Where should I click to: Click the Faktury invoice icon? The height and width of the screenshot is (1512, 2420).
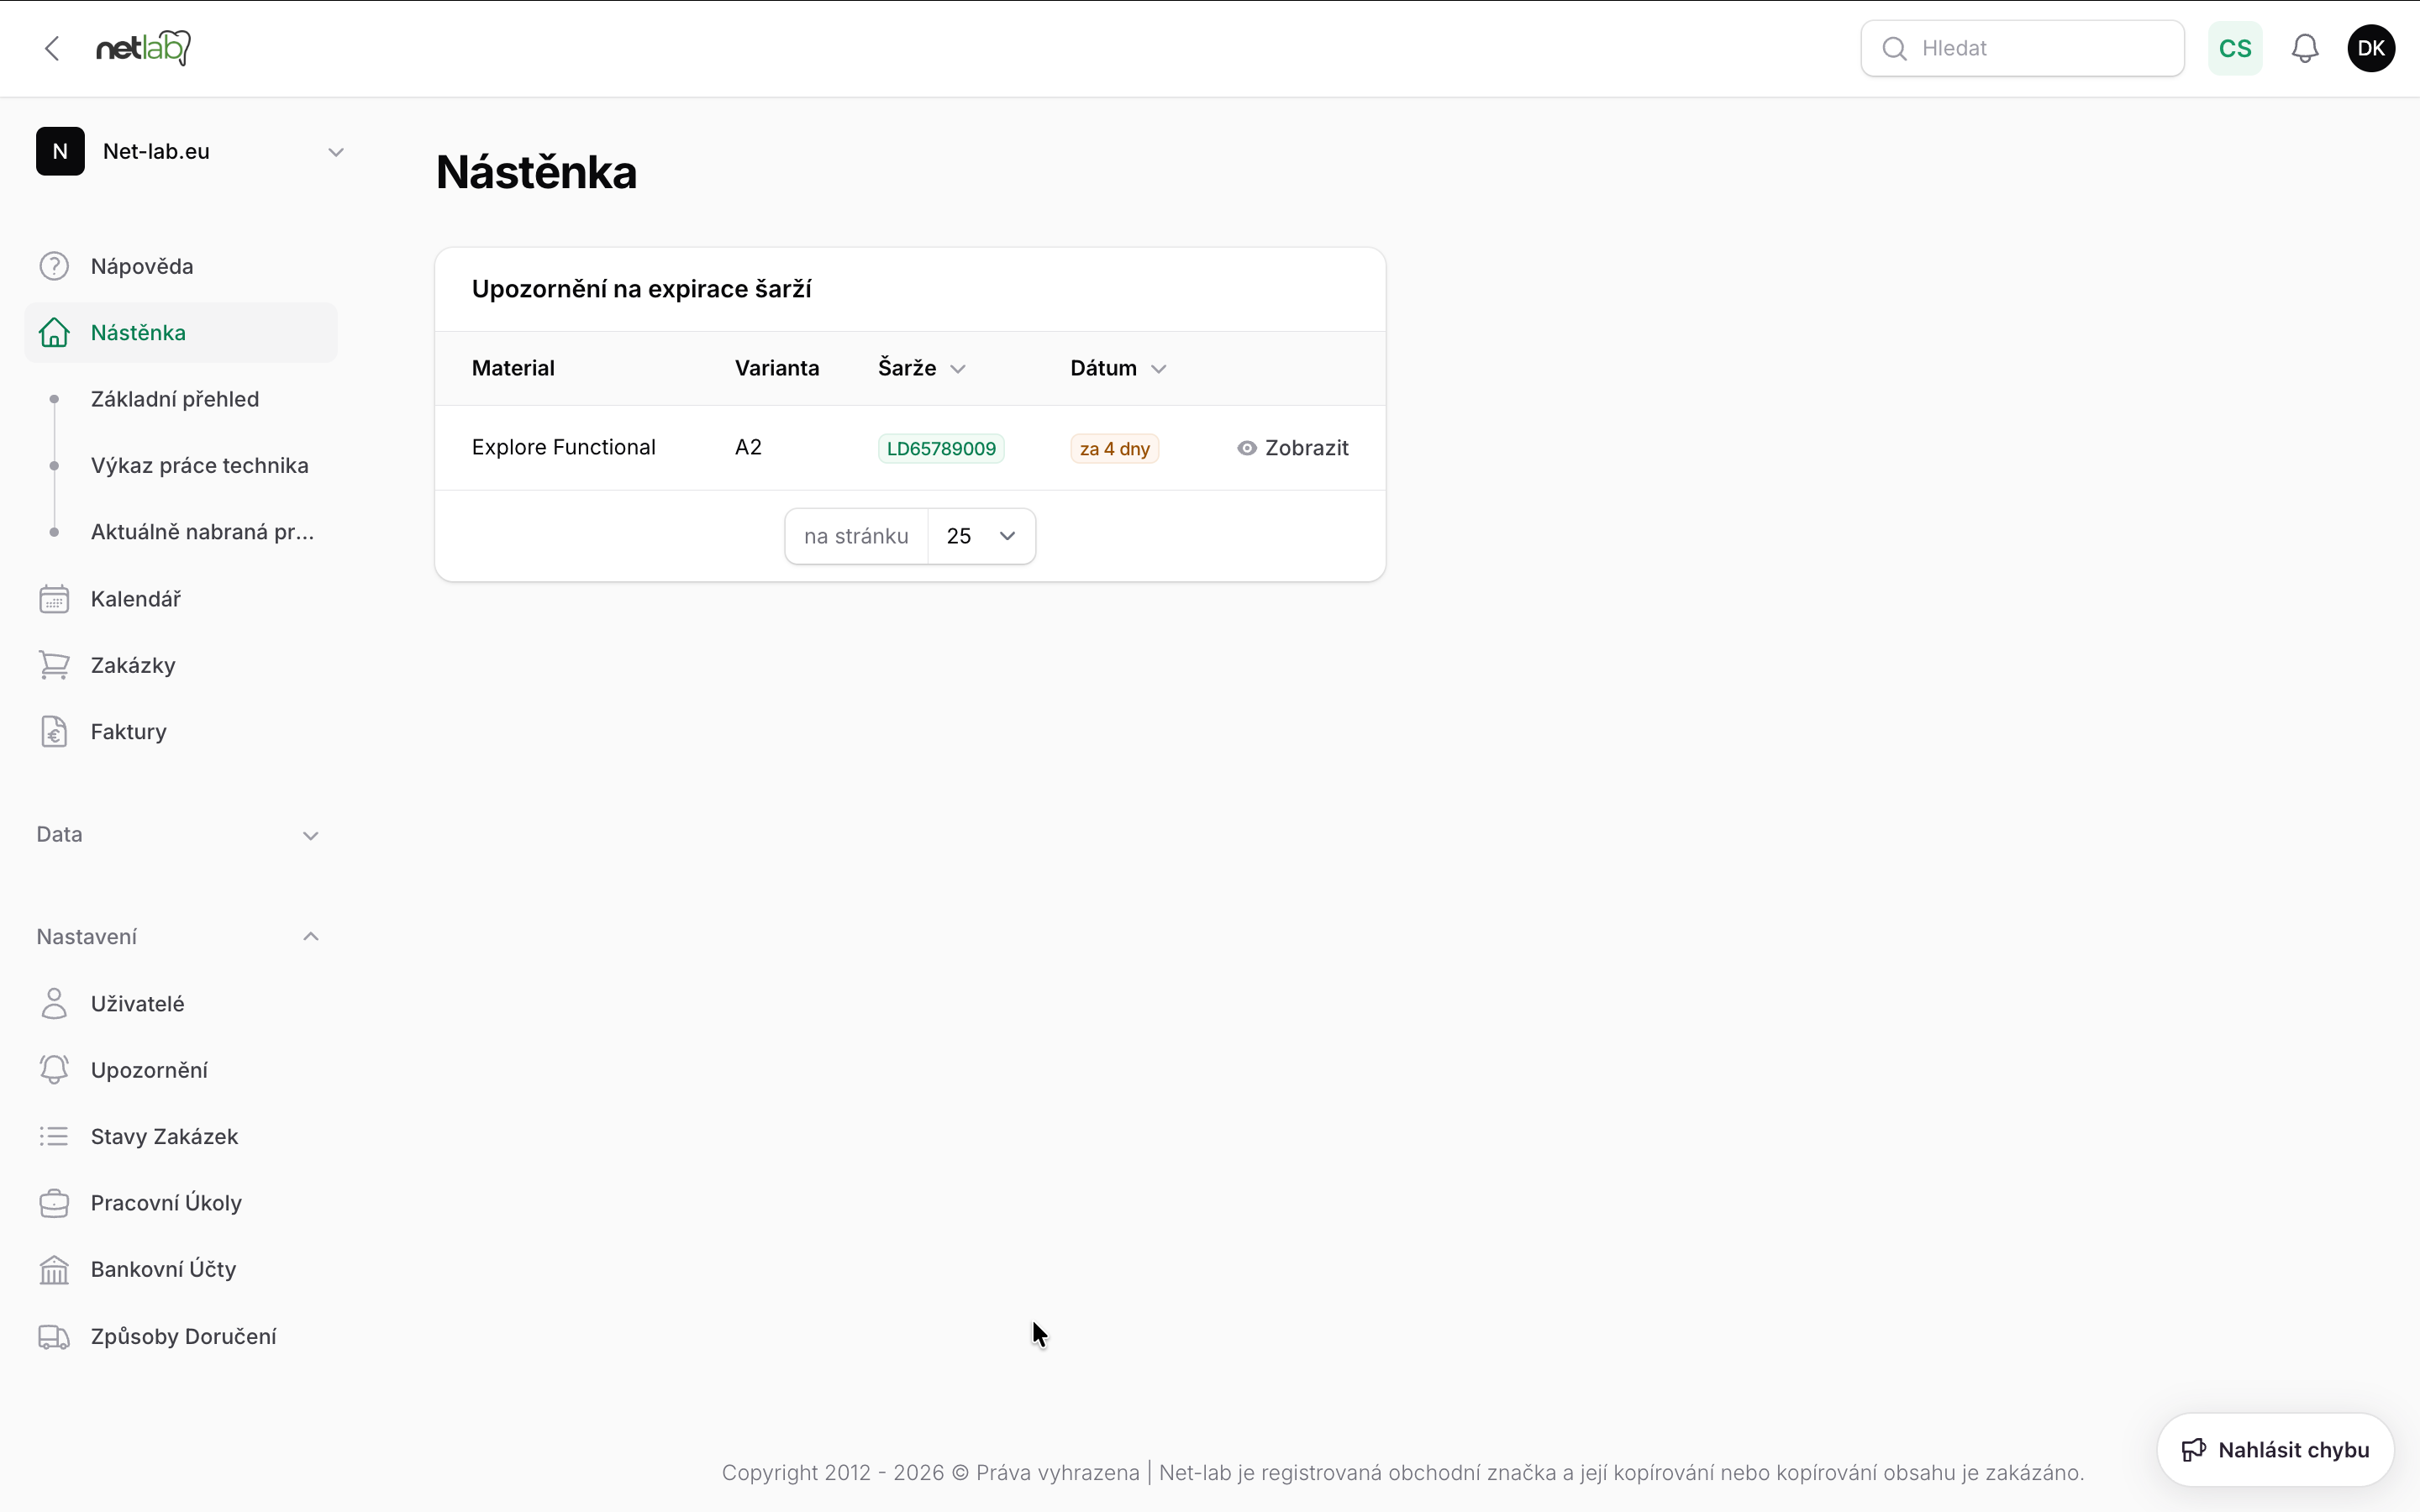54,732
